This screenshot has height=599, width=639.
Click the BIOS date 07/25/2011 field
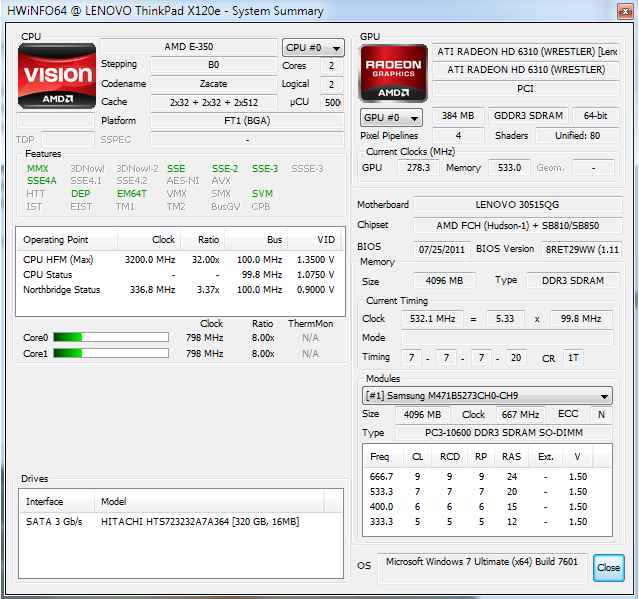(x=442, y=249)
